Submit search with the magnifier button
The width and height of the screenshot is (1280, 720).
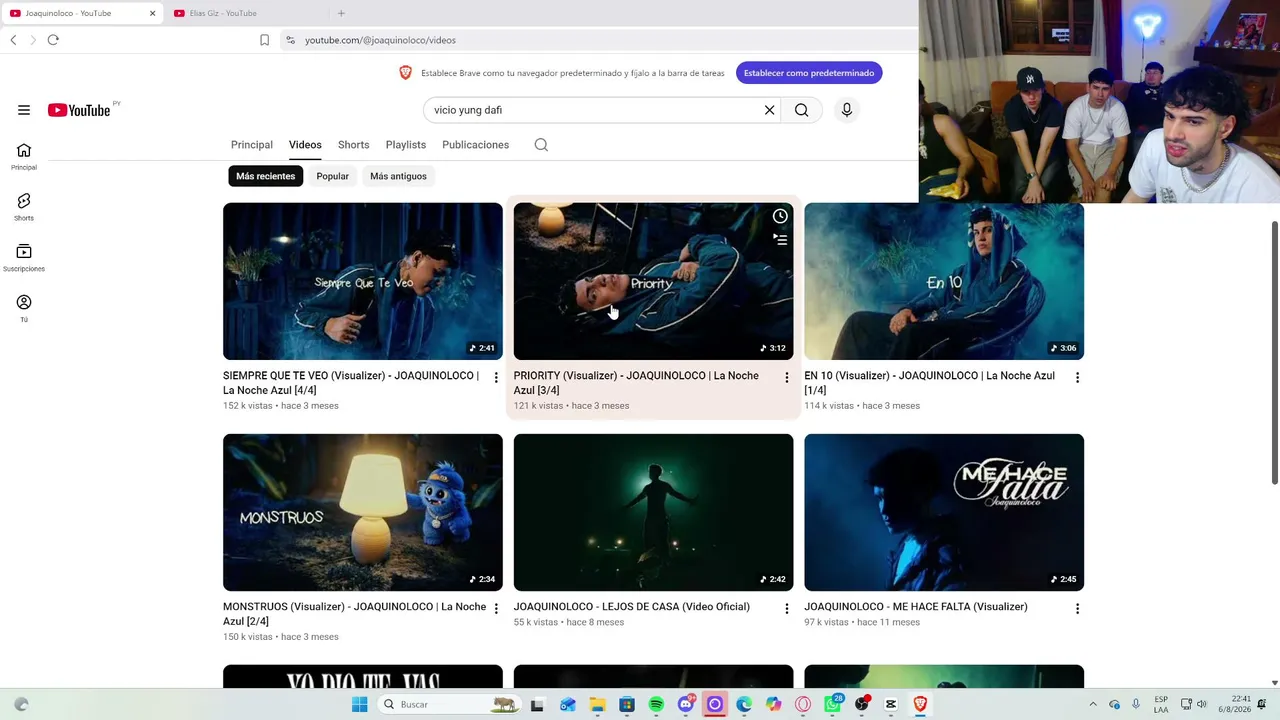click(x=801, y=110)
